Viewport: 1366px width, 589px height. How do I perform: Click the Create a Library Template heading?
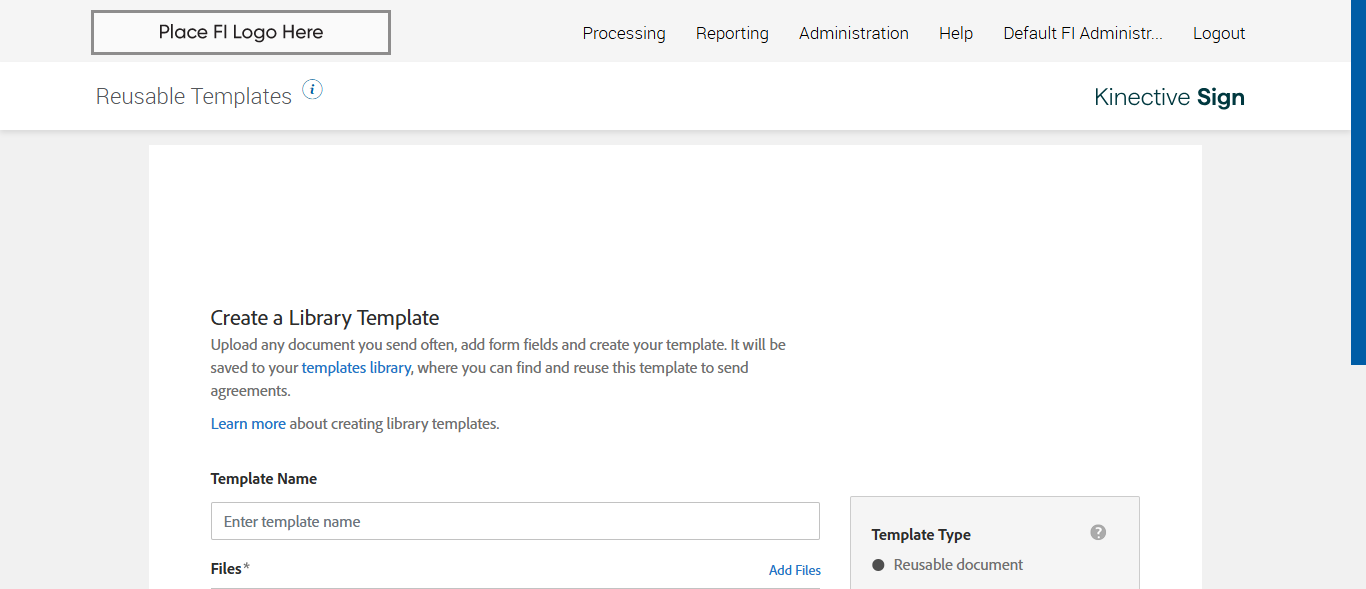[x=325, y=318]
